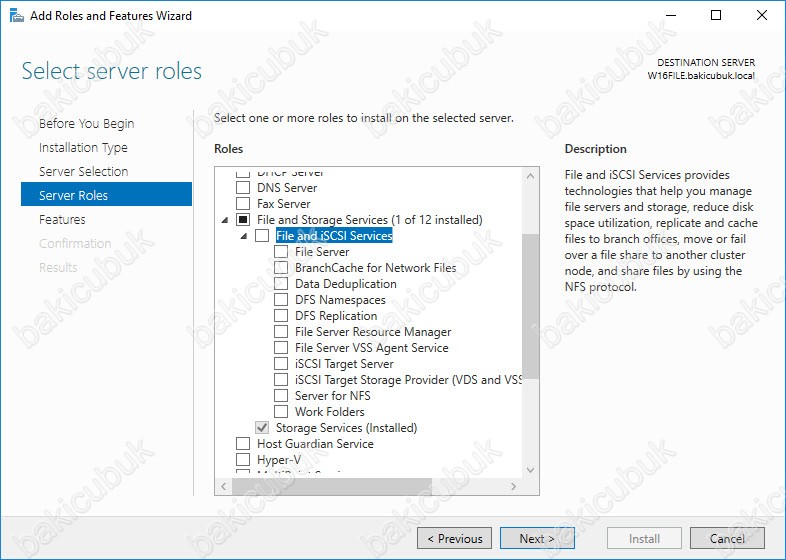
Task: Check the Work Folders checkbox
Action: [x=281, y=412]
